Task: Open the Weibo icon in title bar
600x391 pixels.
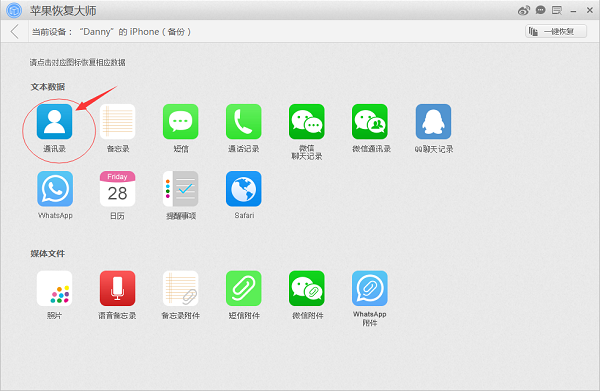Action: click(x=523, y=10)
